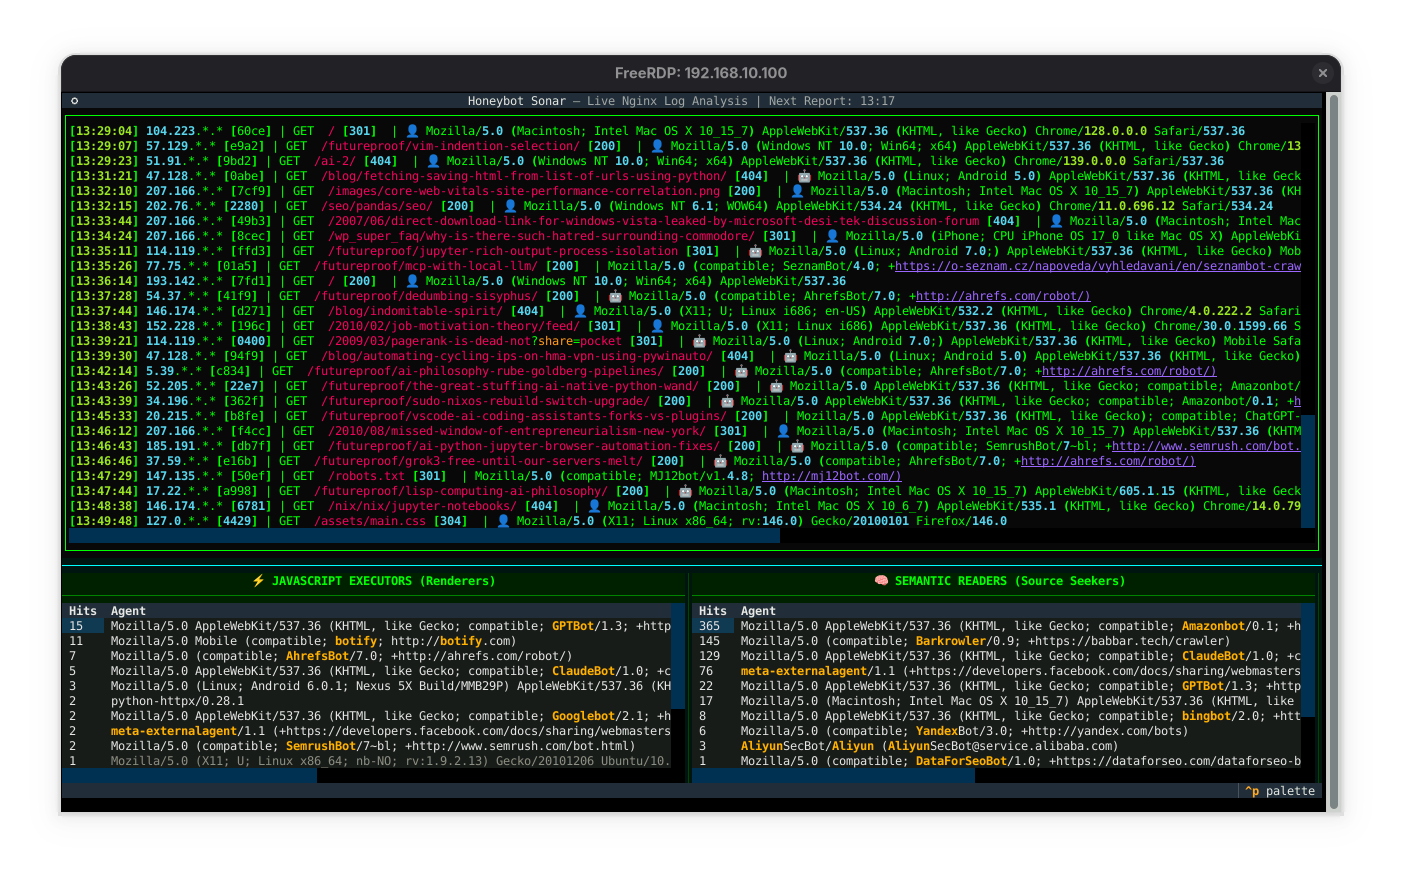The image size is (1402, 879).
Task: Click the brain icon beside SEMANTIC READERS
Action: point(881,581)
